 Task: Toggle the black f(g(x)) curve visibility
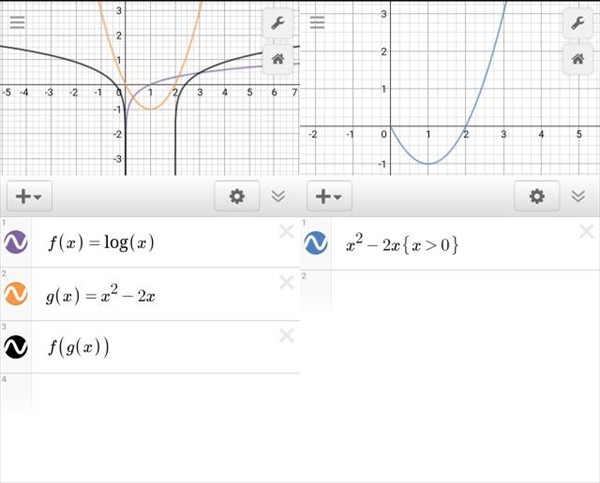click(x=16, y=347)
